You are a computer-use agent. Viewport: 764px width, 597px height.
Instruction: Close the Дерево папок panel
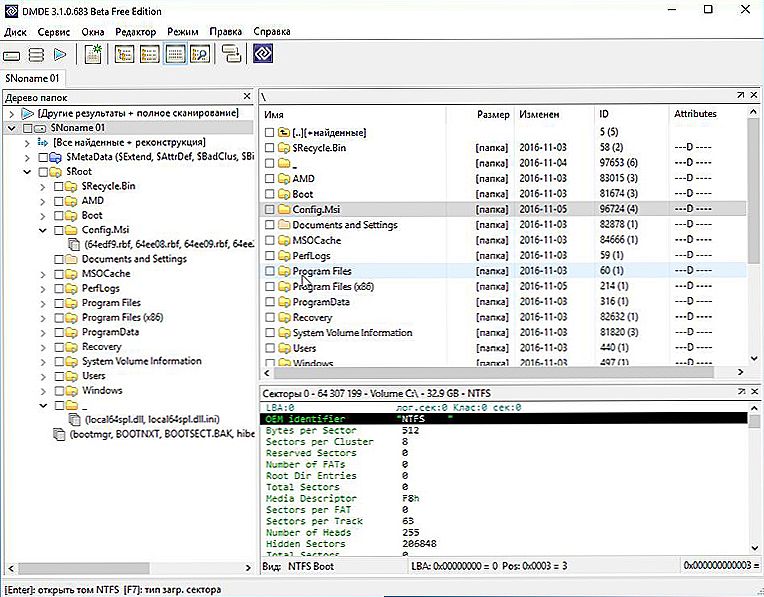pyautogui.click(x=247, y=96)
